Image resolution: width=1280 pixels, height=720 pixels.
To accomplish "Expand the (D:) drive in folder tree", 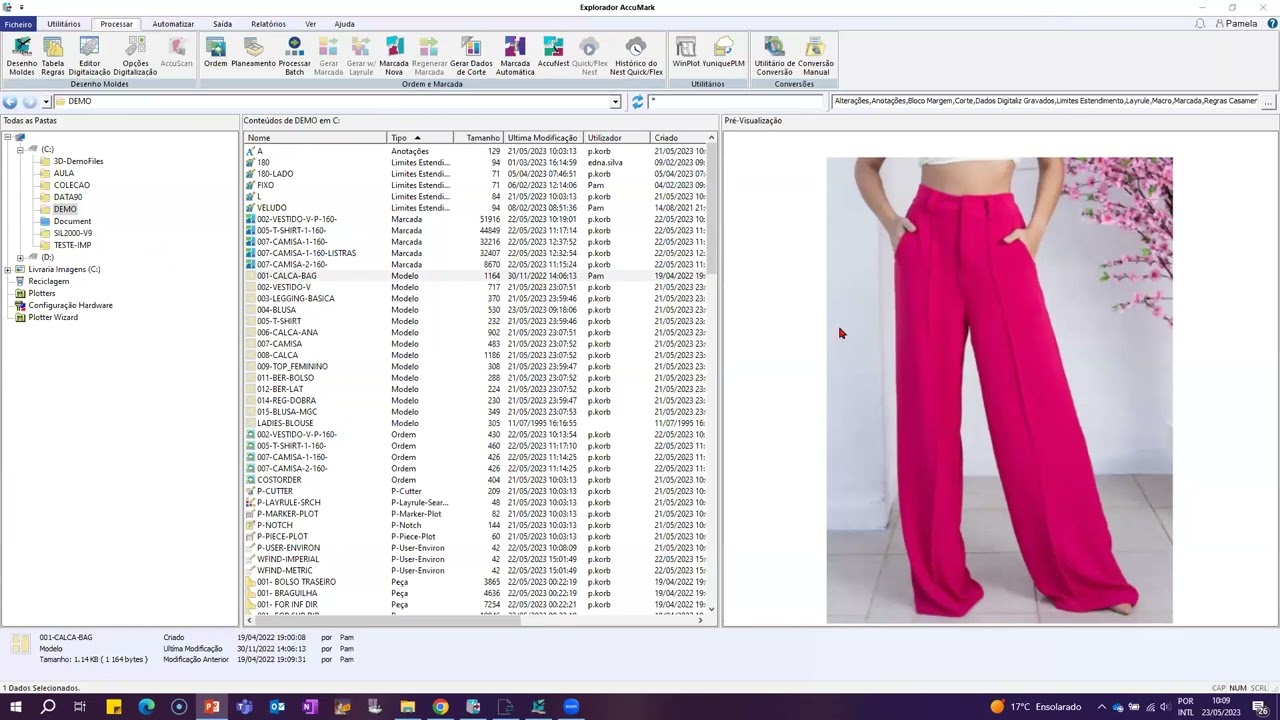I will (20, 257).
